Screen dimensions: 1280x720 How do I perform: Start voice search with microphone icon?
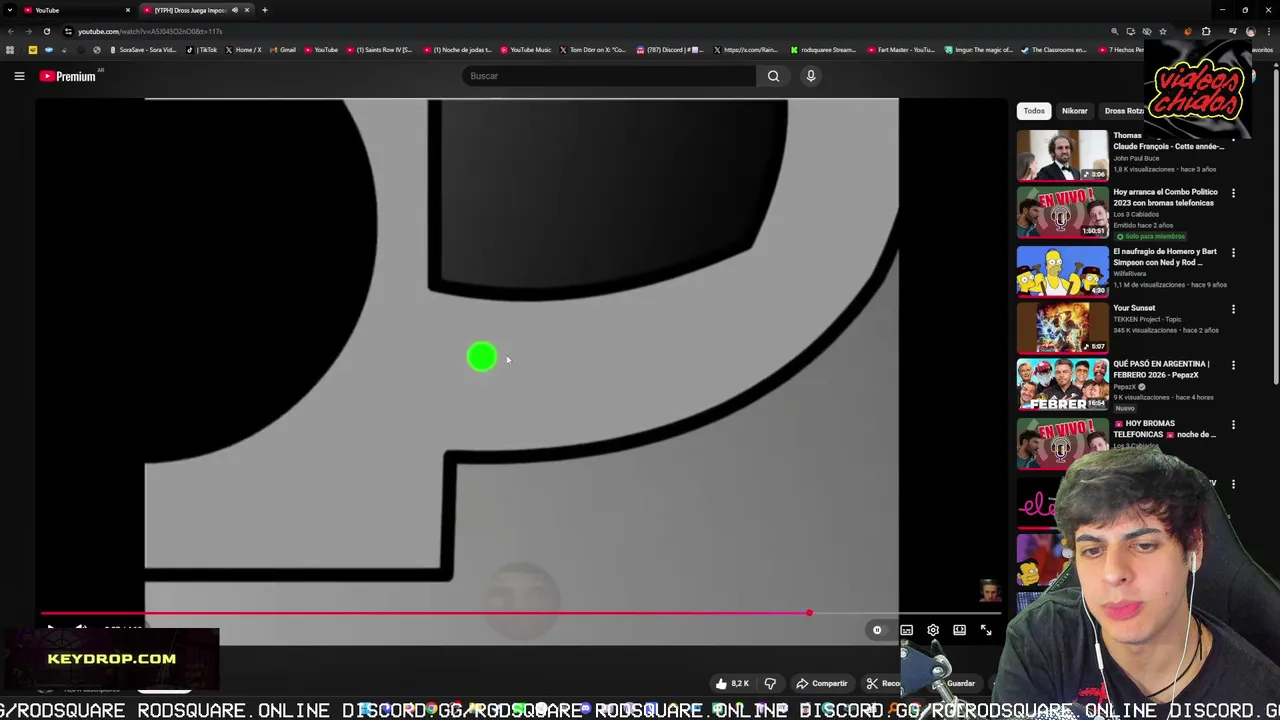point(811,76)
